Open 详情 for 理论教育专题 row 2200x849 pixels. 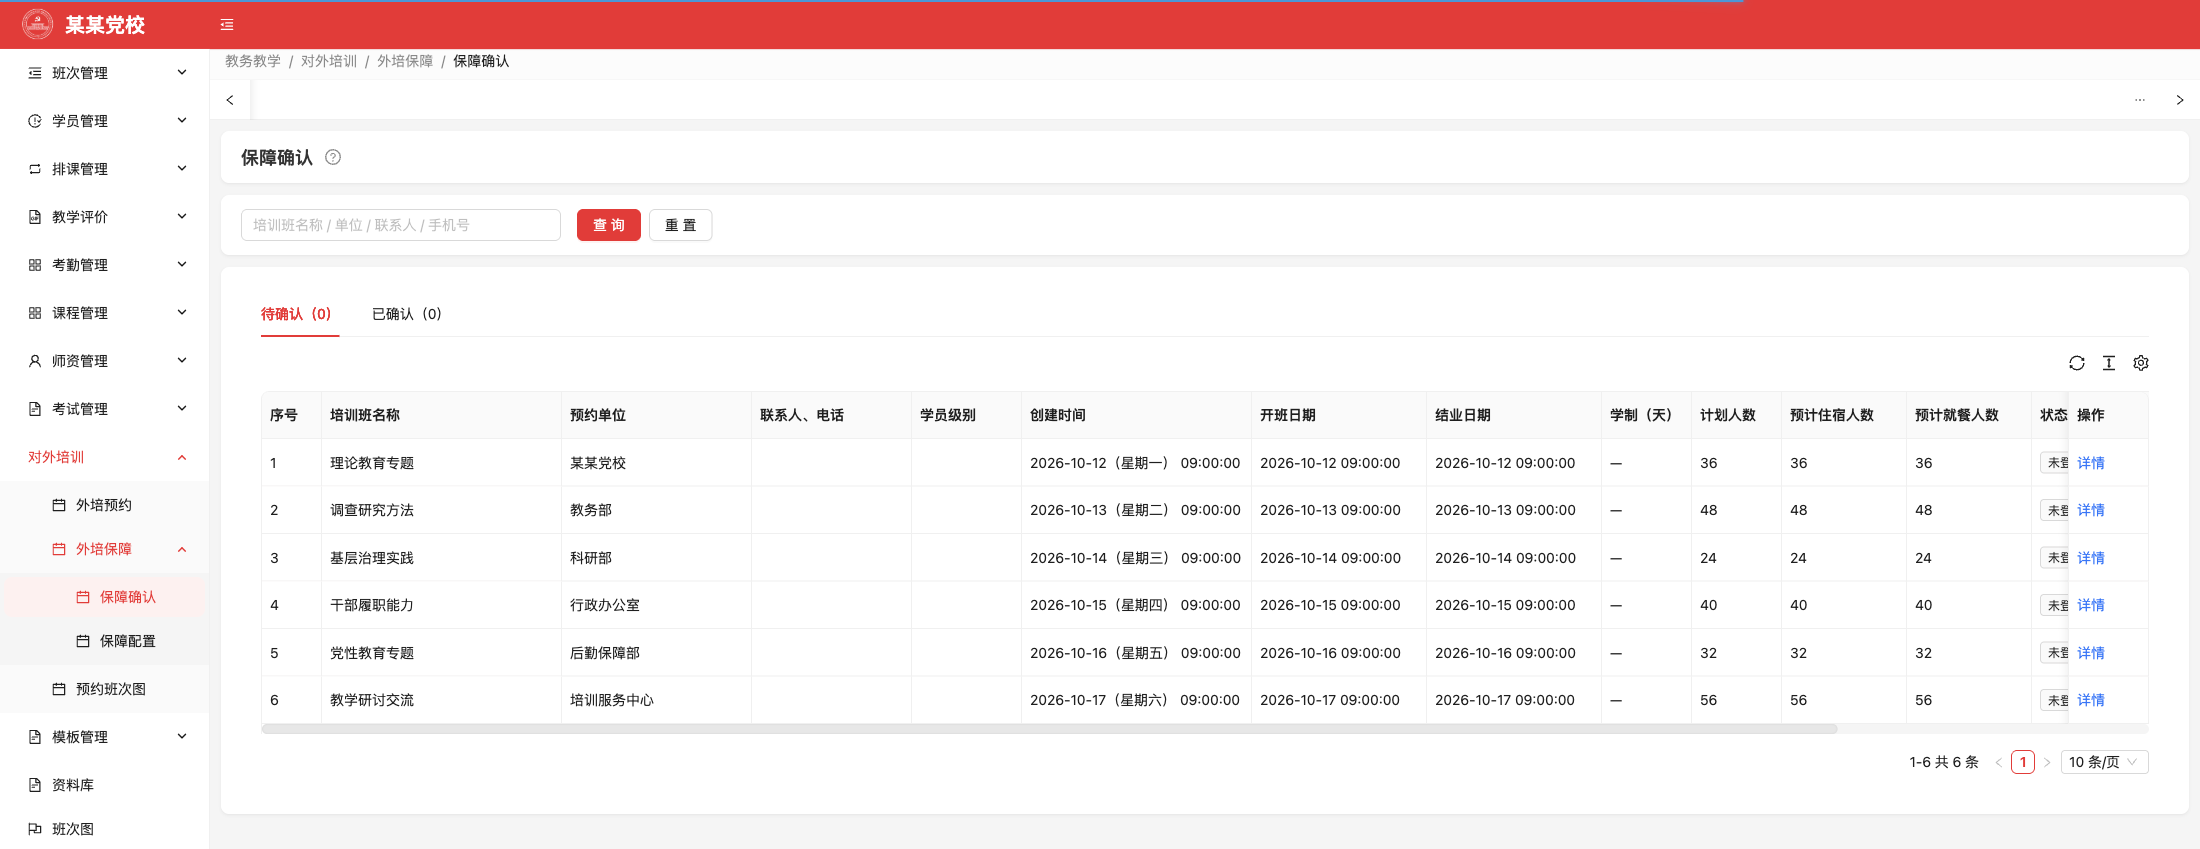click(x=2091, y=463)
